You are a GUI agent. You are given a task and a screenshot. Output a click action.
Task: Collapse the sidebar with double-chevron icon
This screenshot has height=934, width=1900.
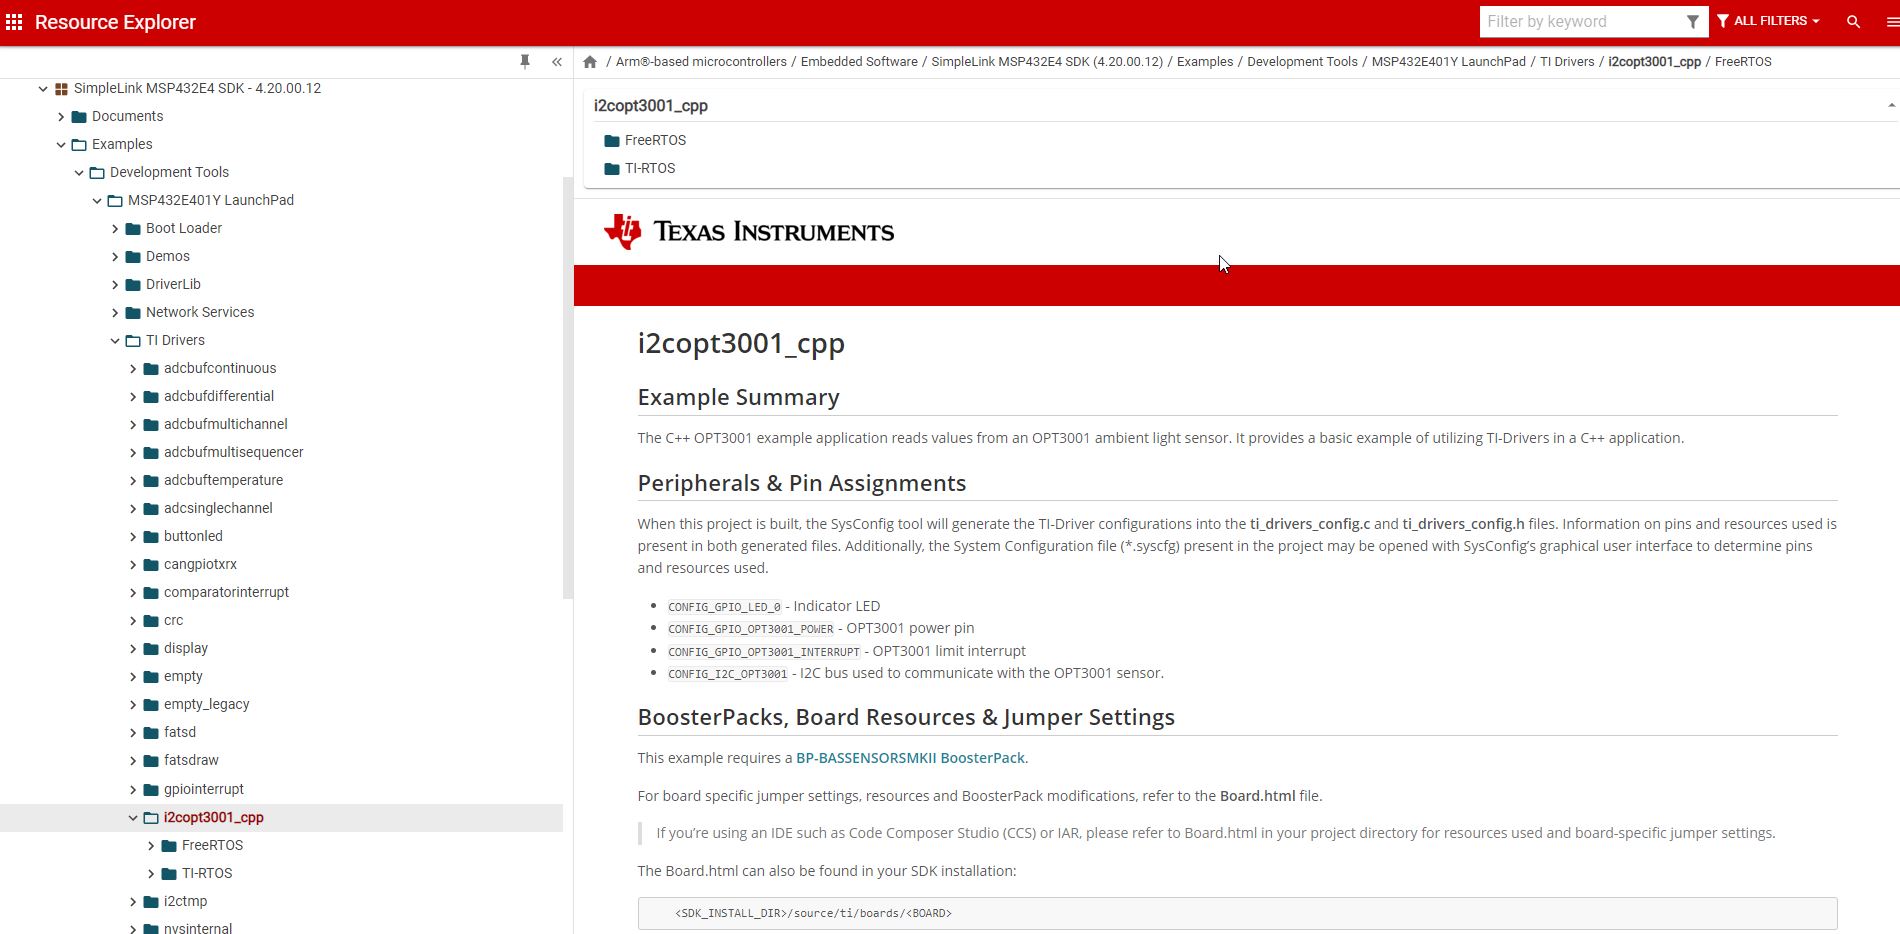click(557, 62)
